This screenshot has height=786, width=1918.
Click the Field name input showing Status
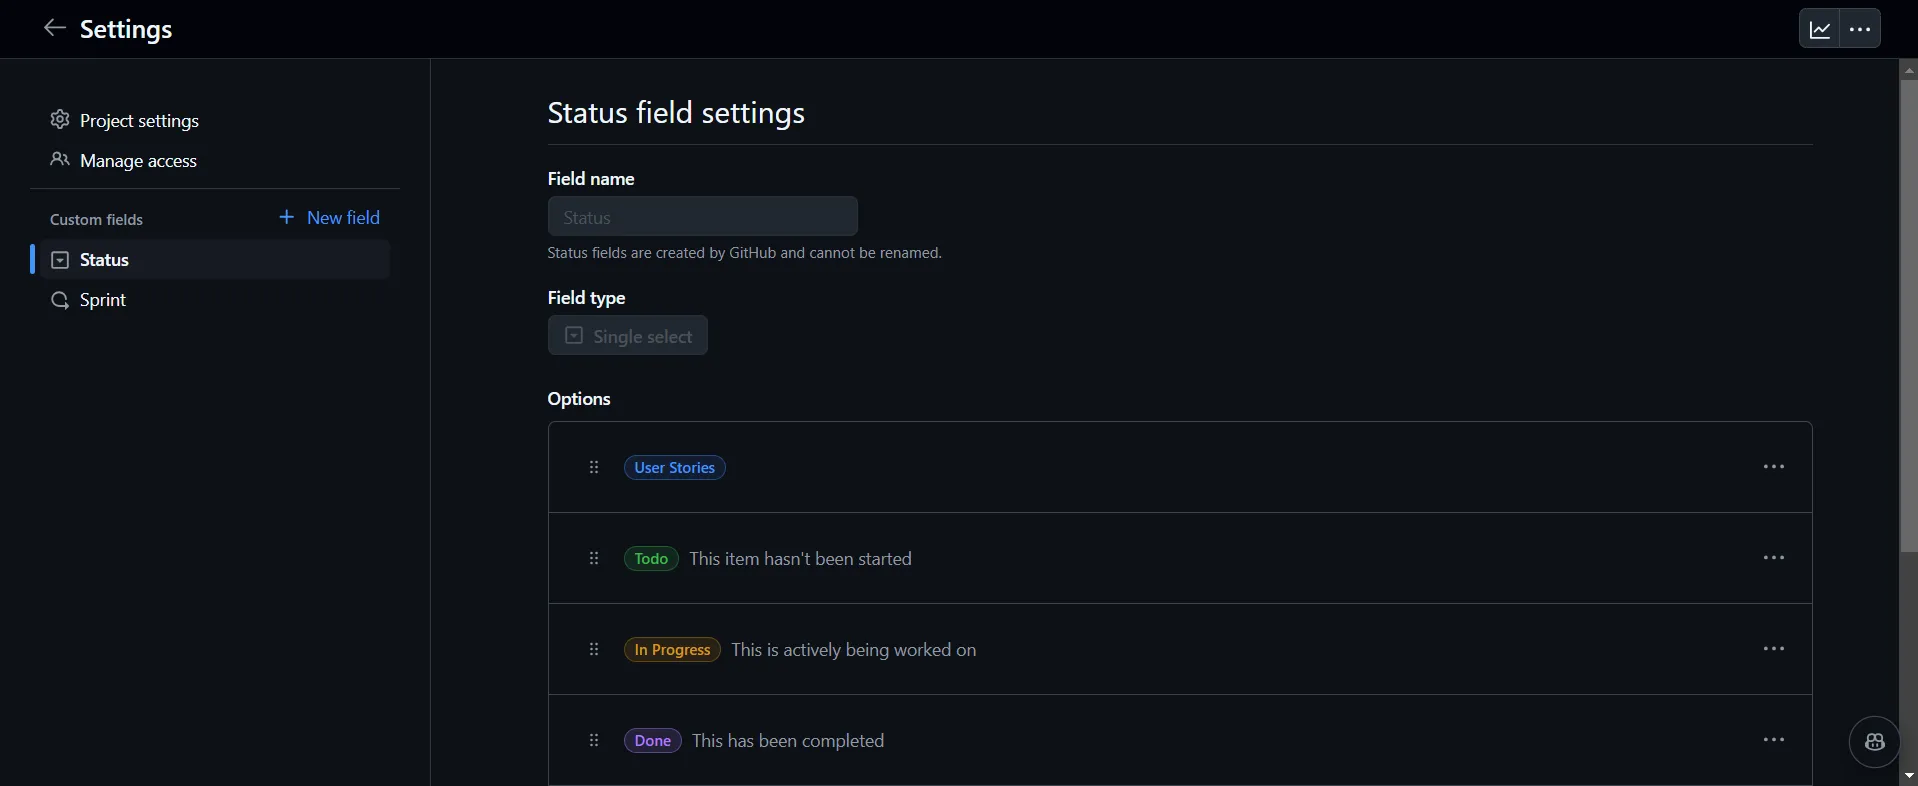703,217
